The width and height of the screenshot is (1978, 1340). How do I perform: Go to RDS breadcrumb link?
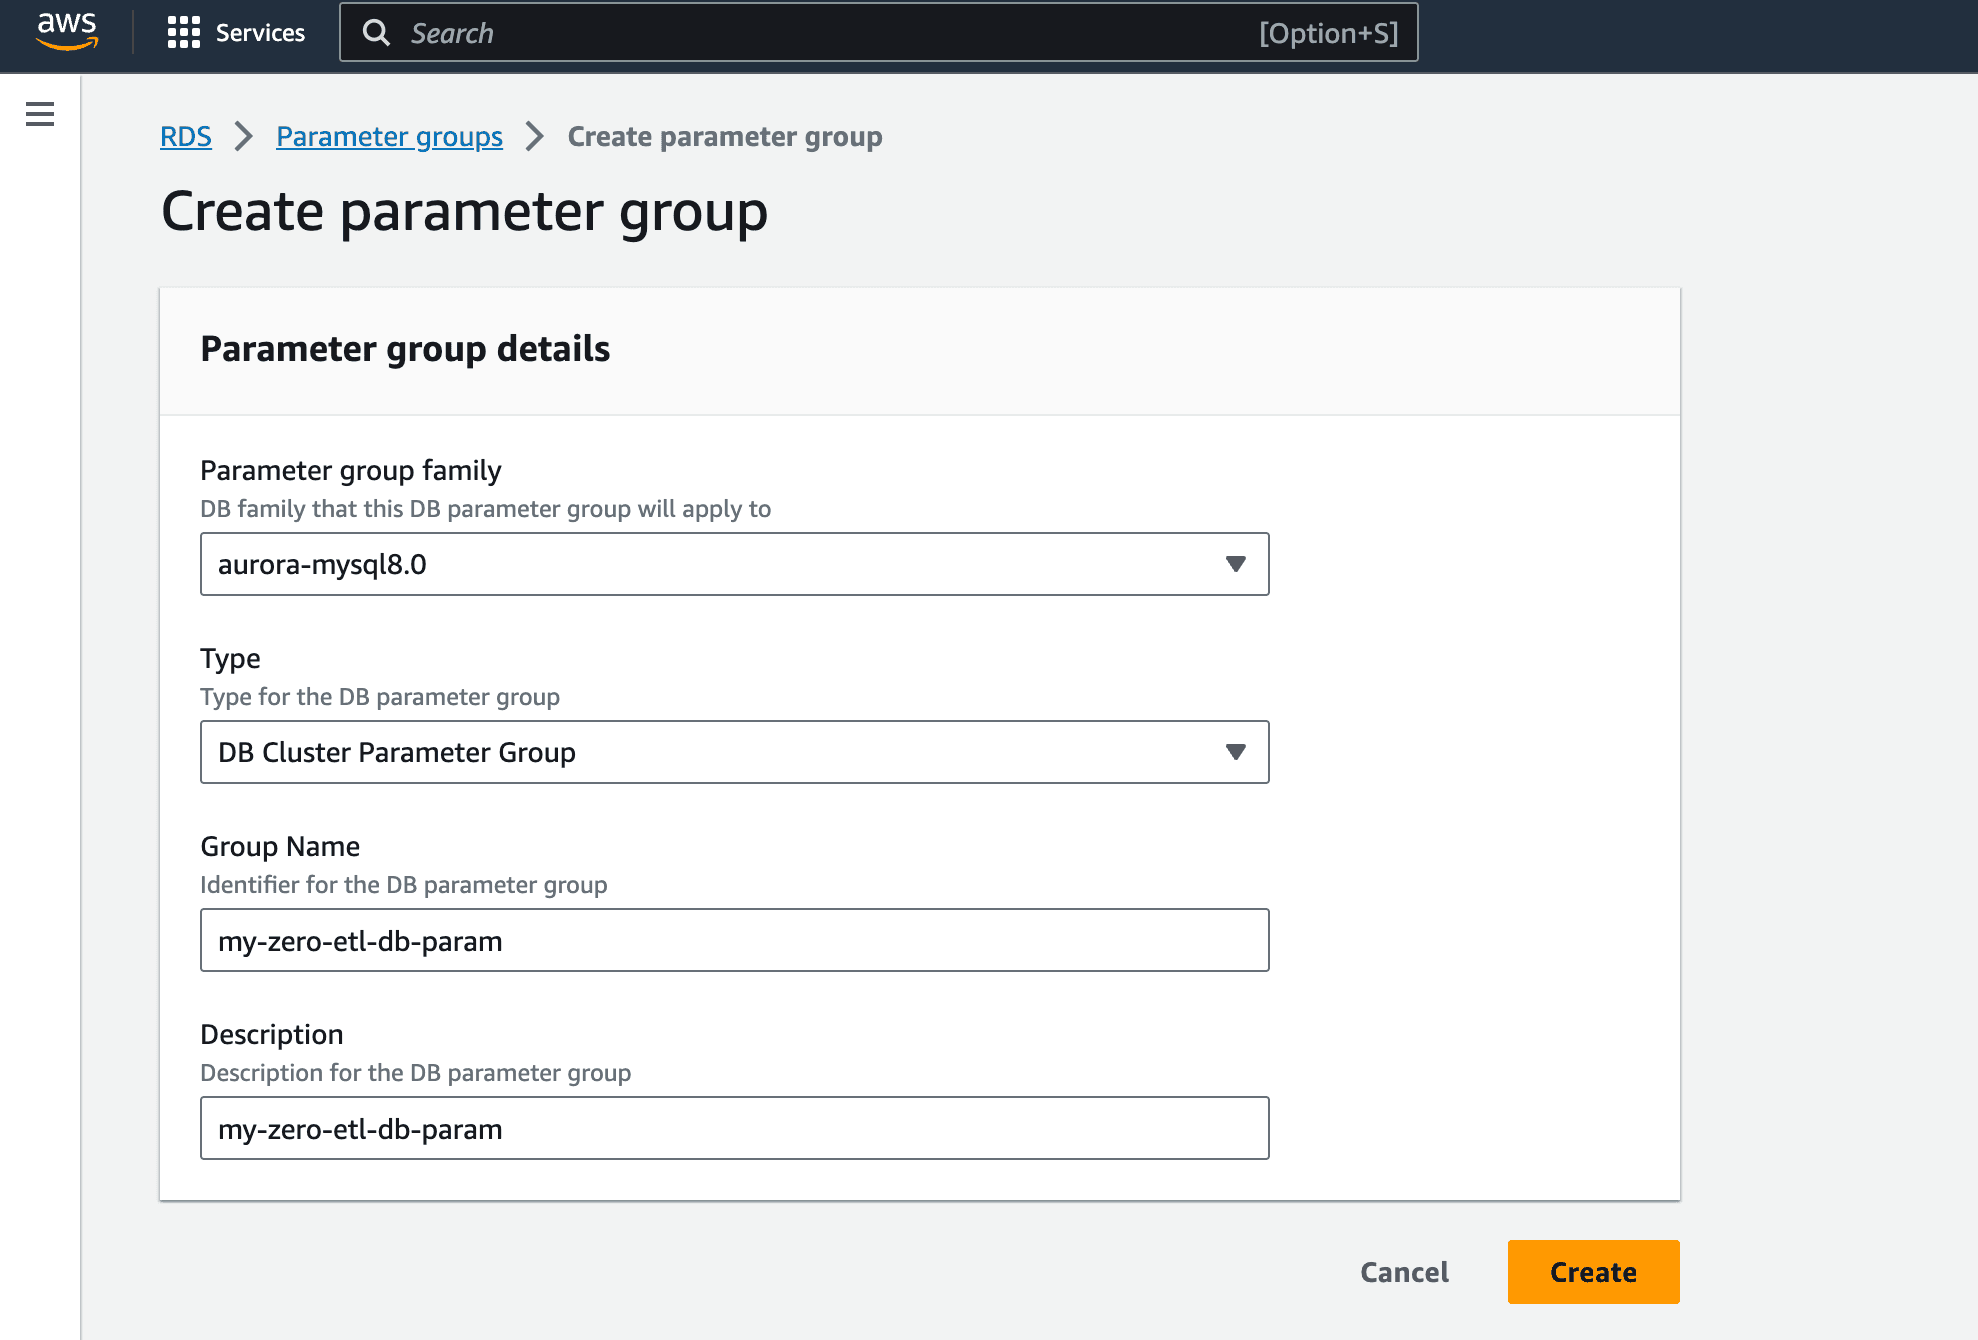pos(186,137)
